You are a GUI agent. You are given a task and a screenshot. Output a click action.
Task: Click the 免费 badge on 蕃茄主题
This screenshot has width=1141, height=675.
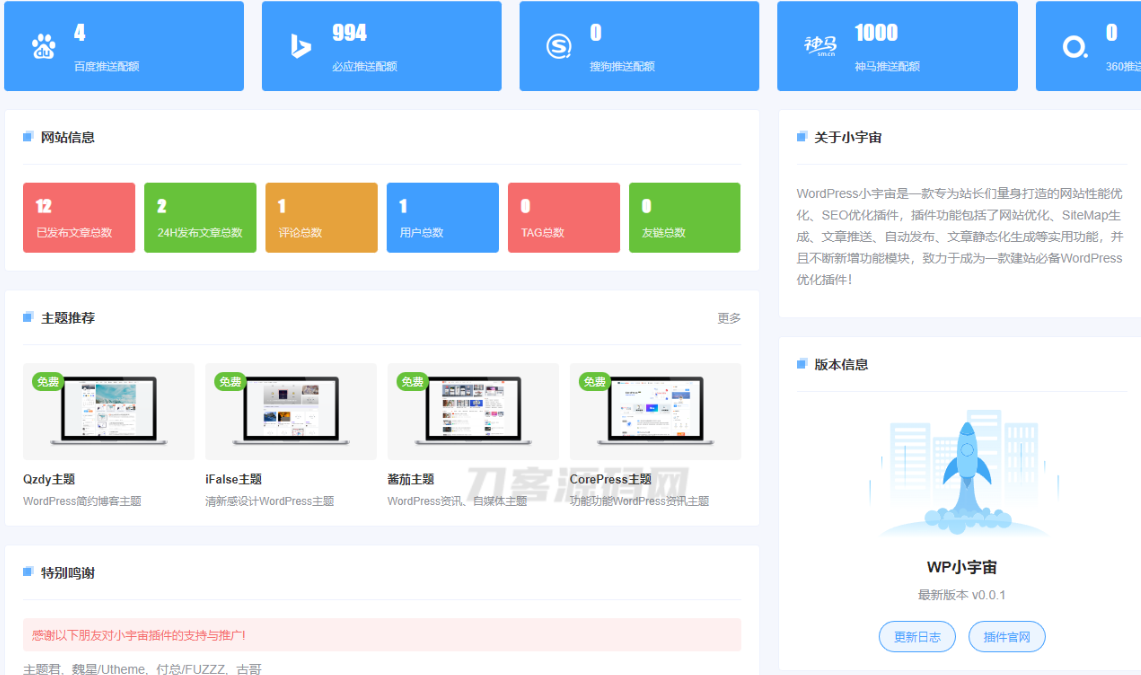[x=412, y=381]
